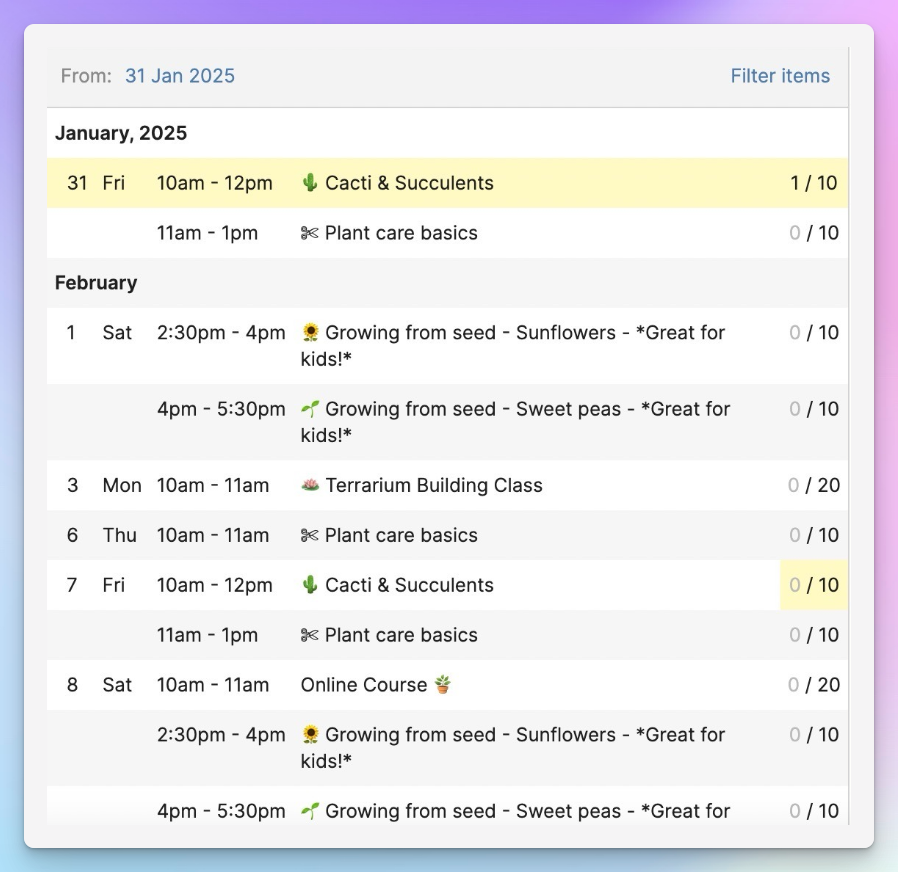Click the February month heading

tap(96, 282)
